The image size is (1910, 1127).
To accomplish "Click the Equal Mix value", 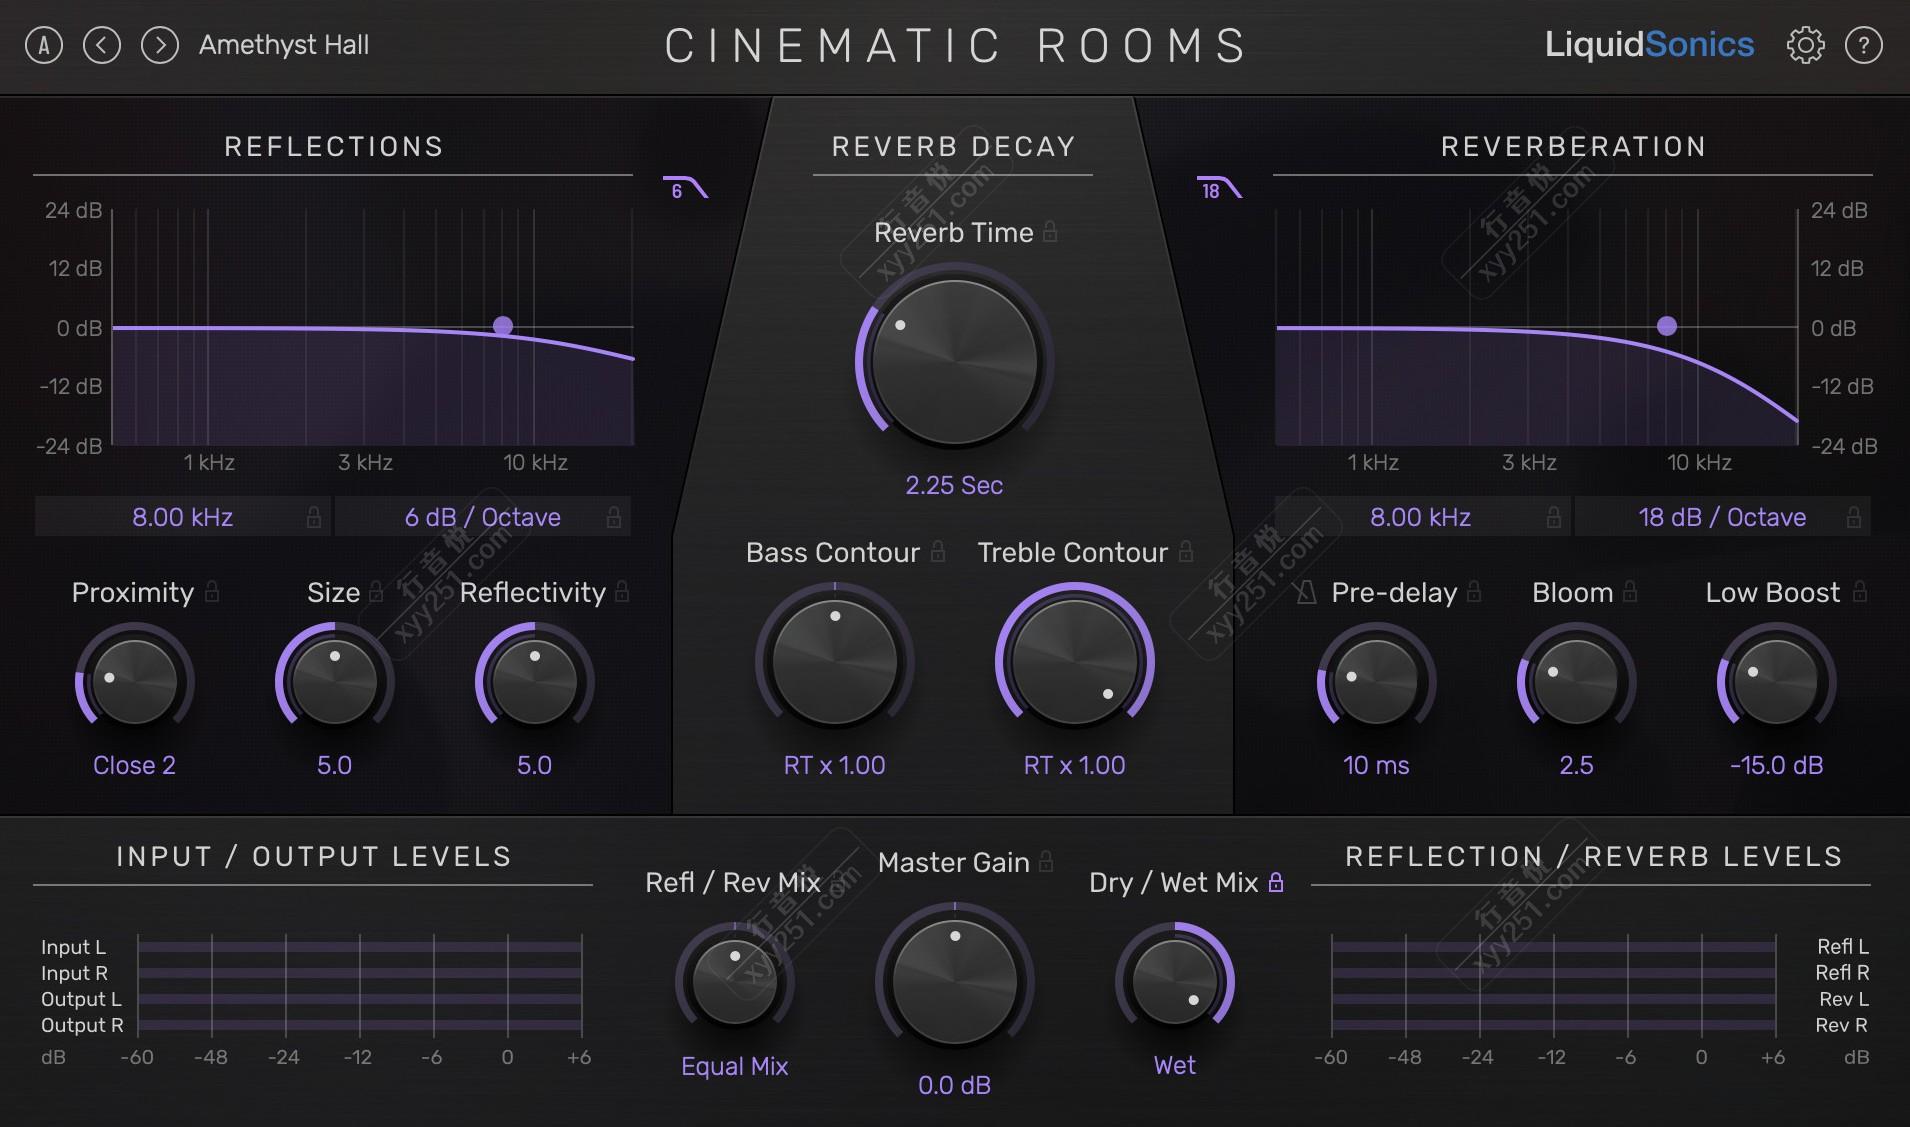I will (734, 1066).
